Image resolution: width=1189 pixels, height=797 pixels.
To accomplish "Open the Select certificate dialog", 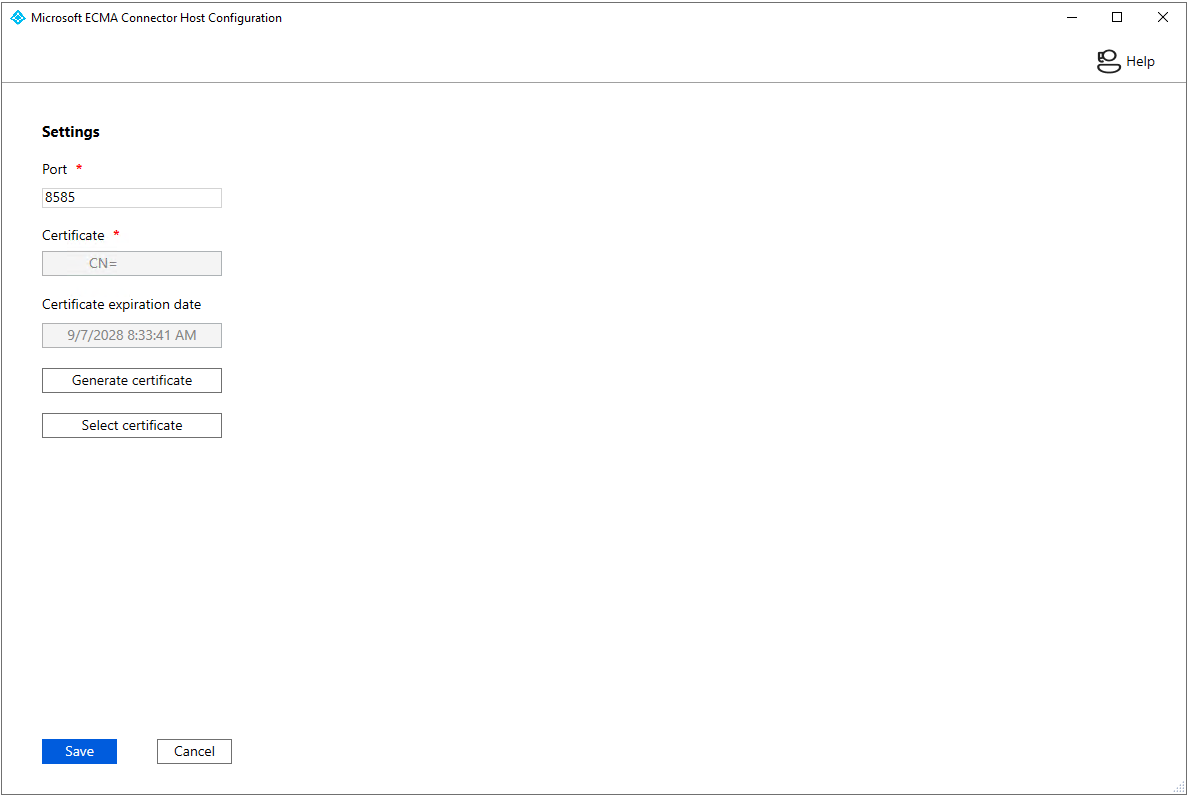I will [131, 426].
